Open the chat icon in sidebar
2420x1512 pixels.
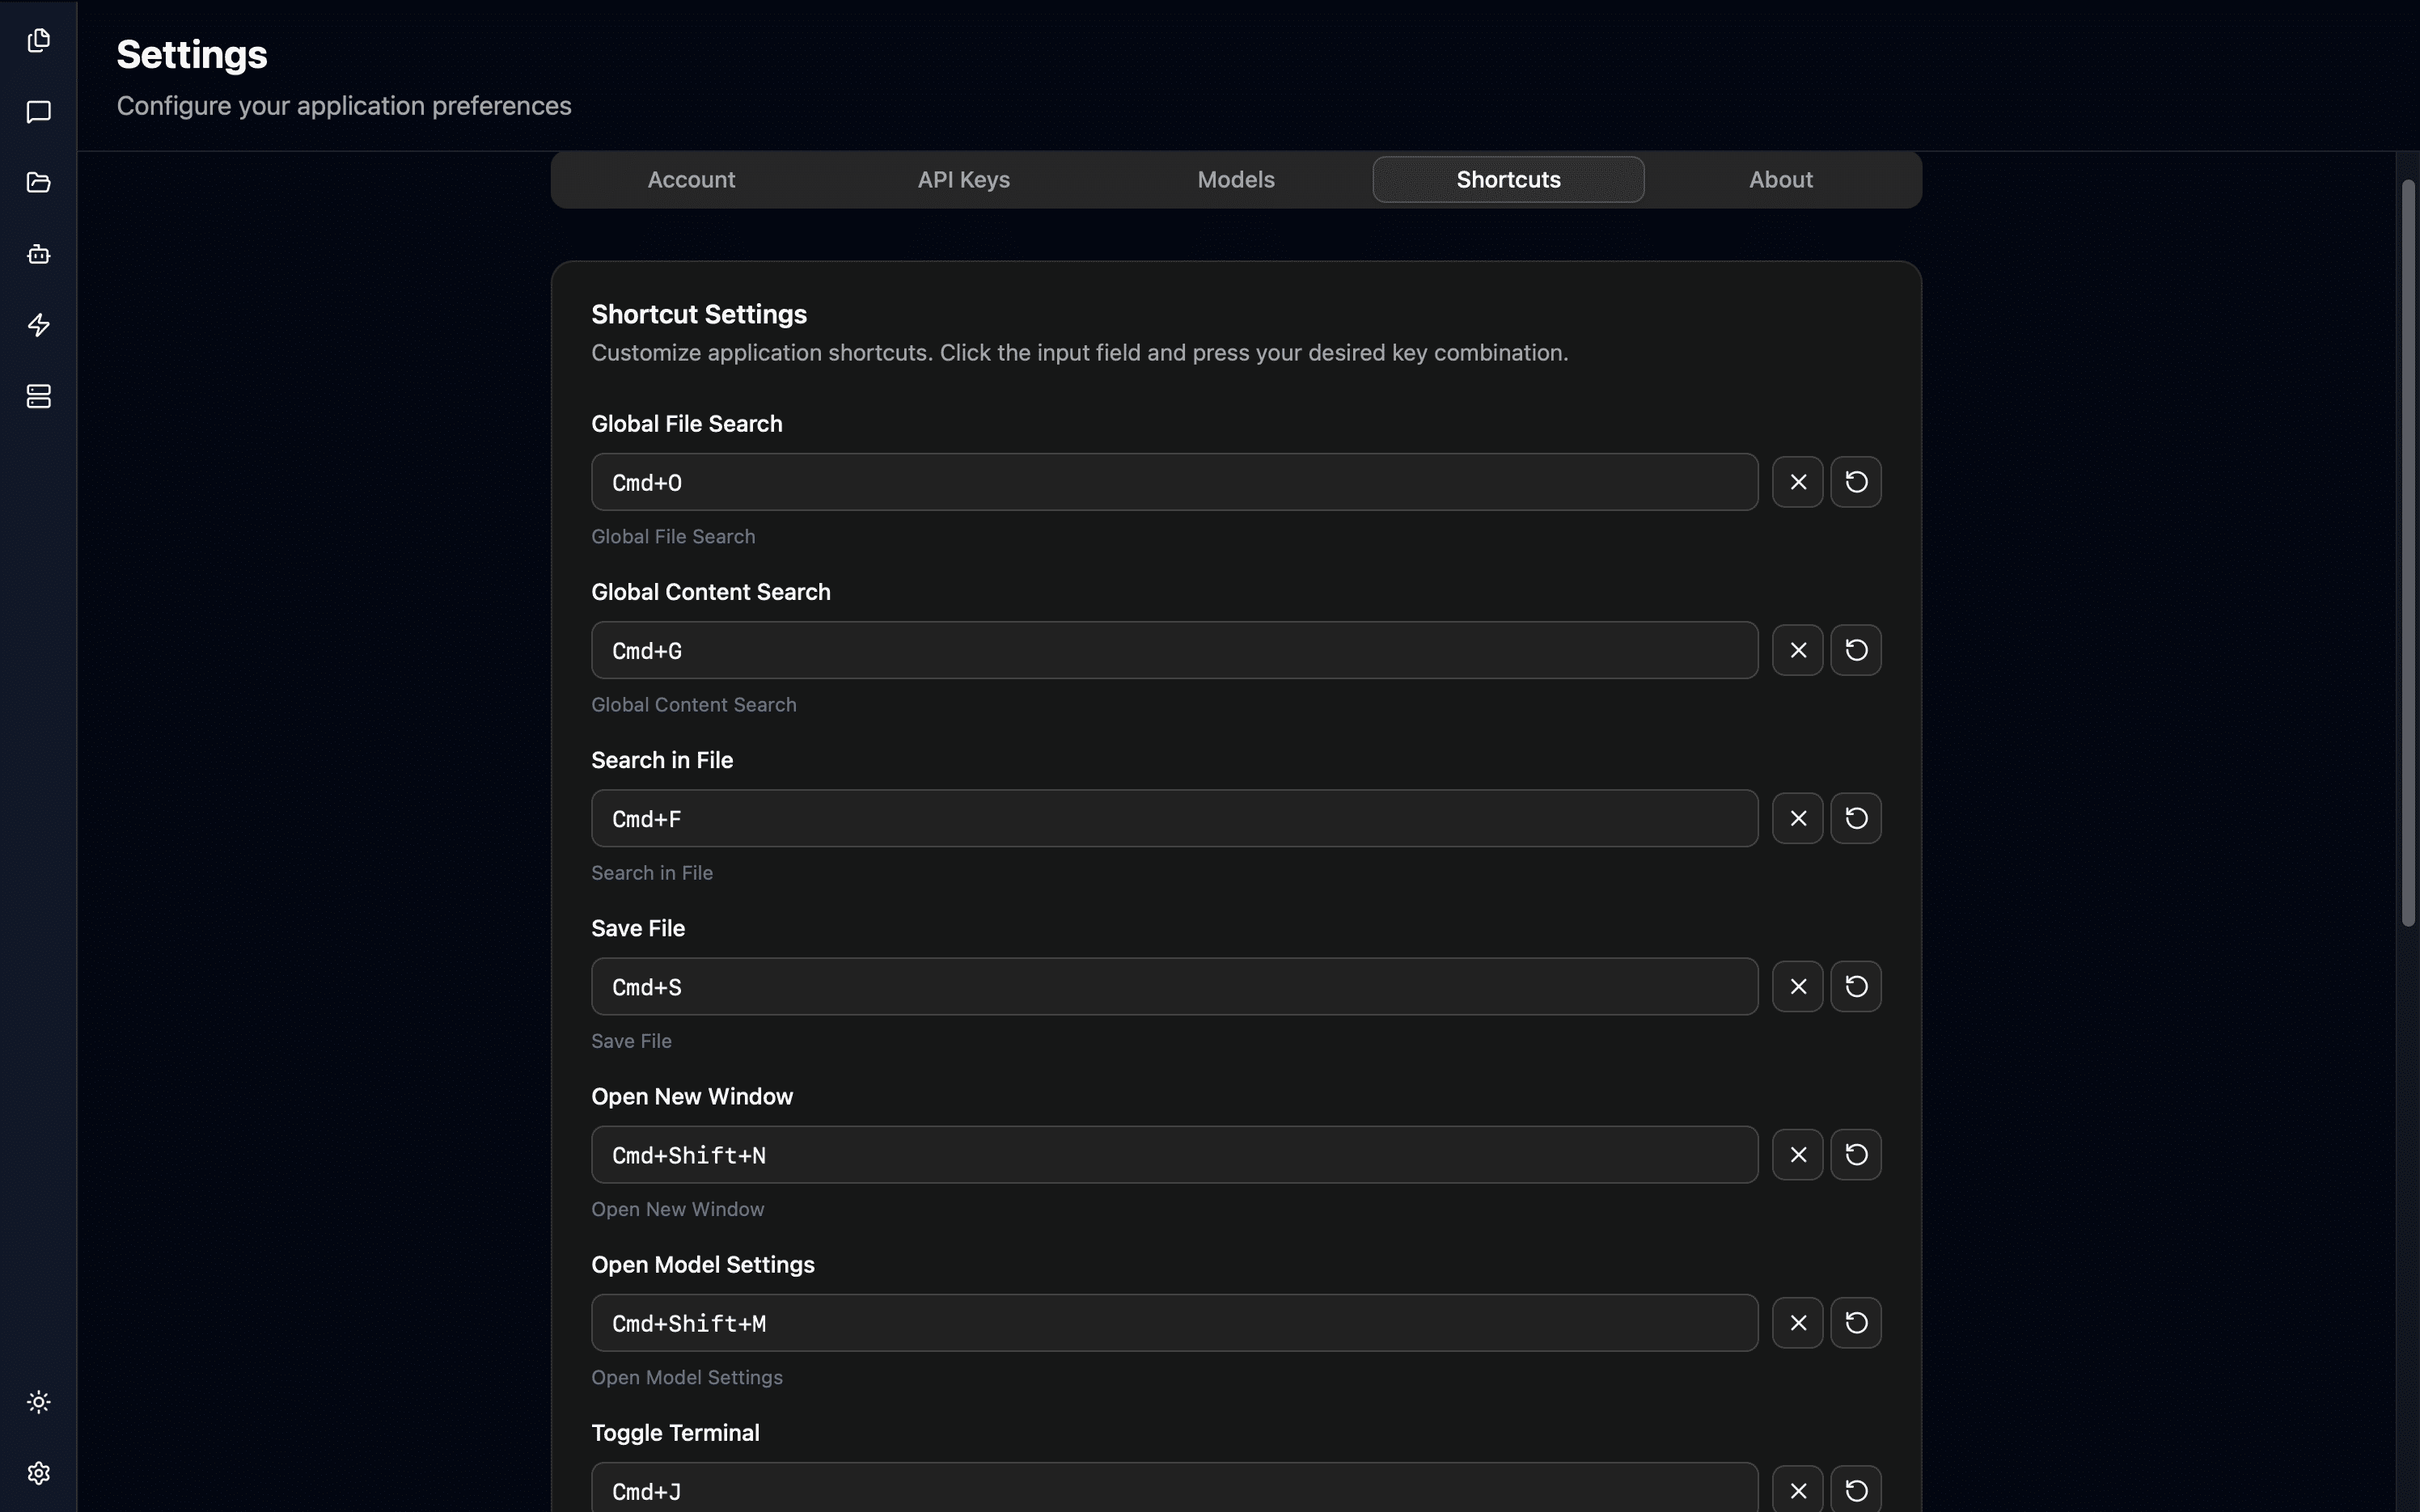click(38, 111)
